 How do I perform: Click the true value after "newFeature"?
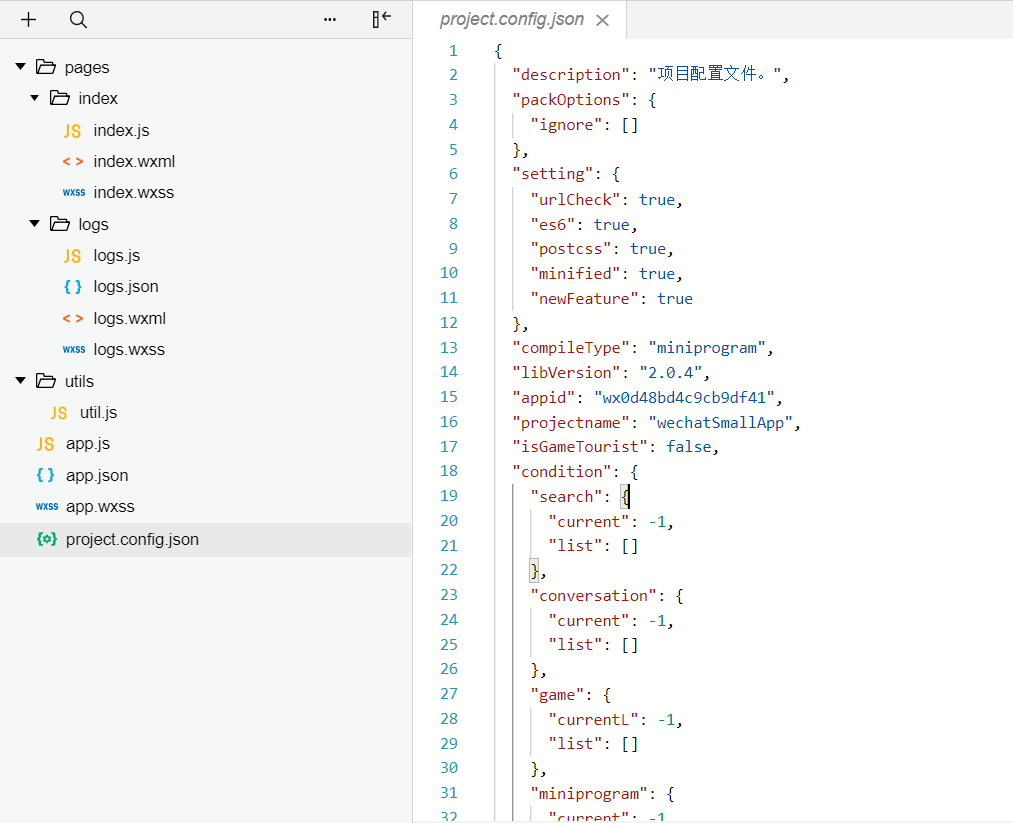pyautogui.click(x=674, y=299)
